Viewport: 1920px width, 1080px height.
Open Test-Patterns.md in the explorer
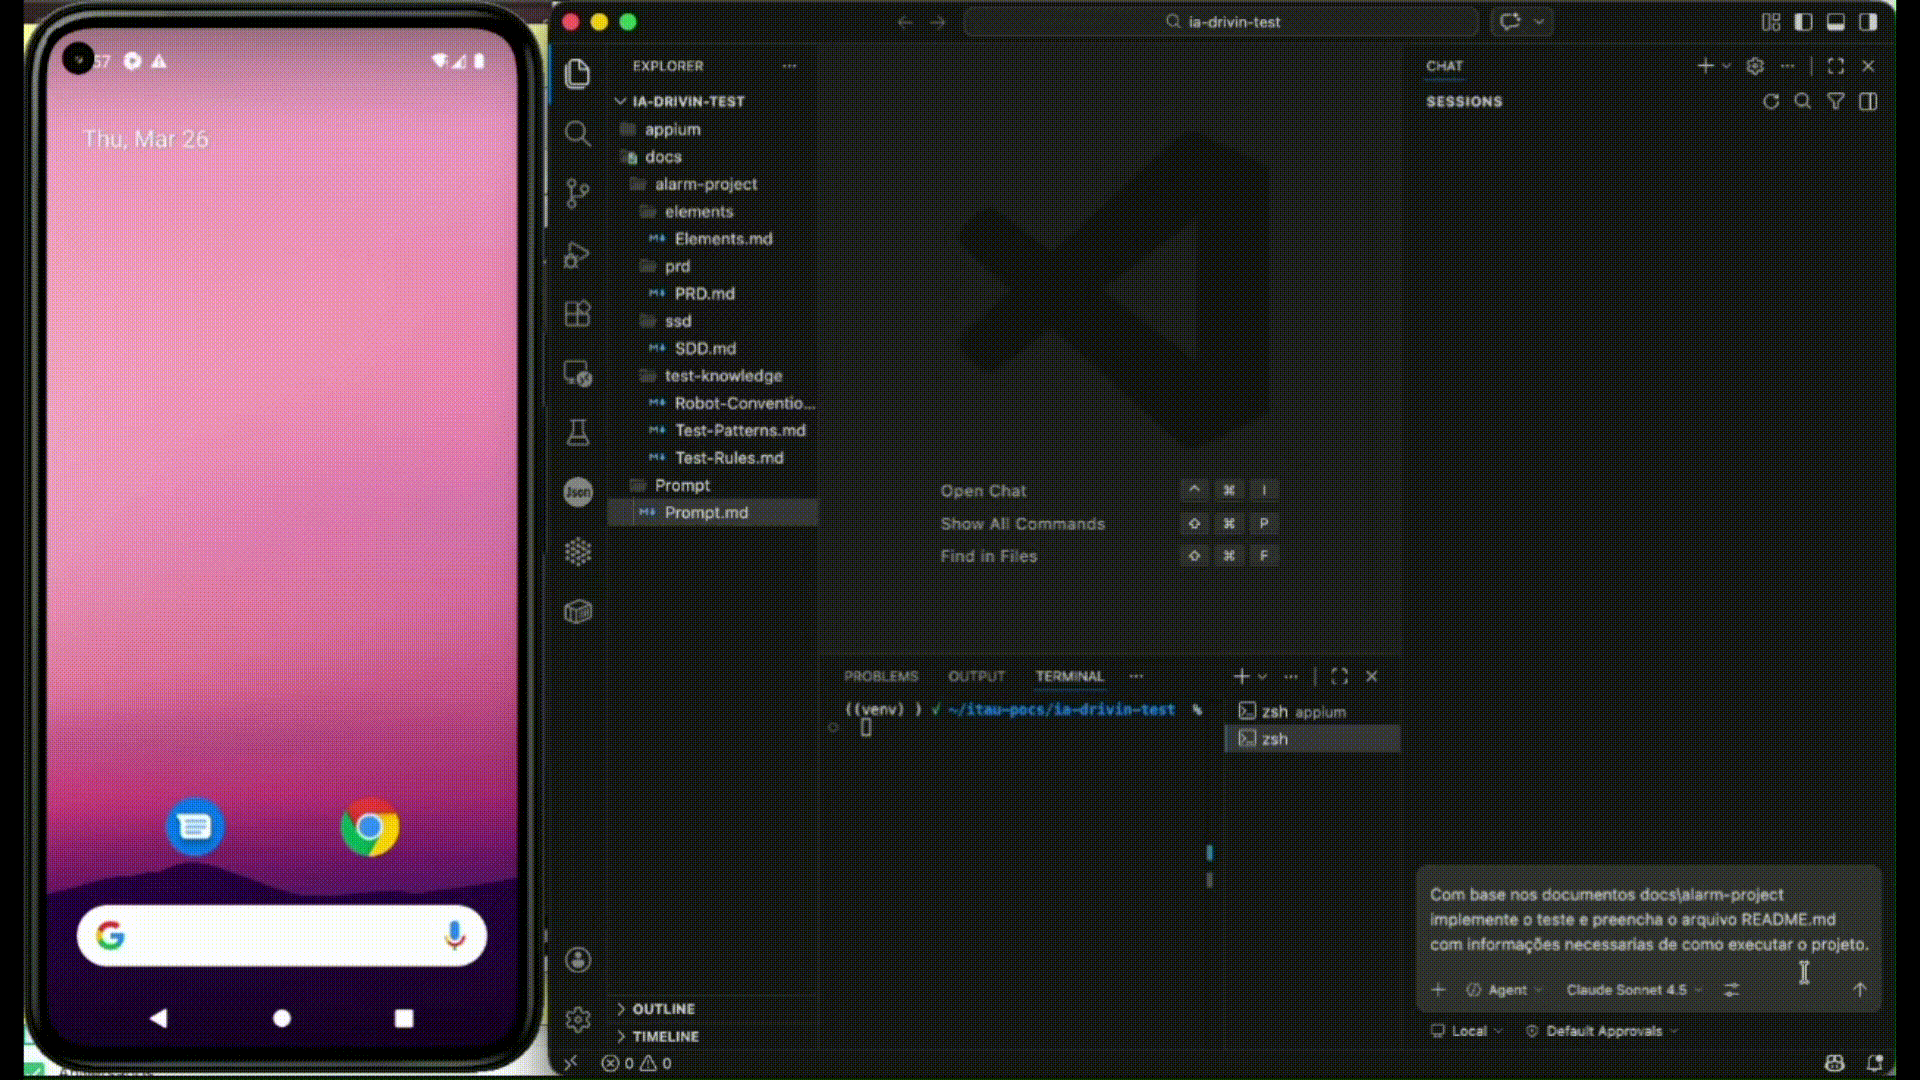tap(739, 430)
